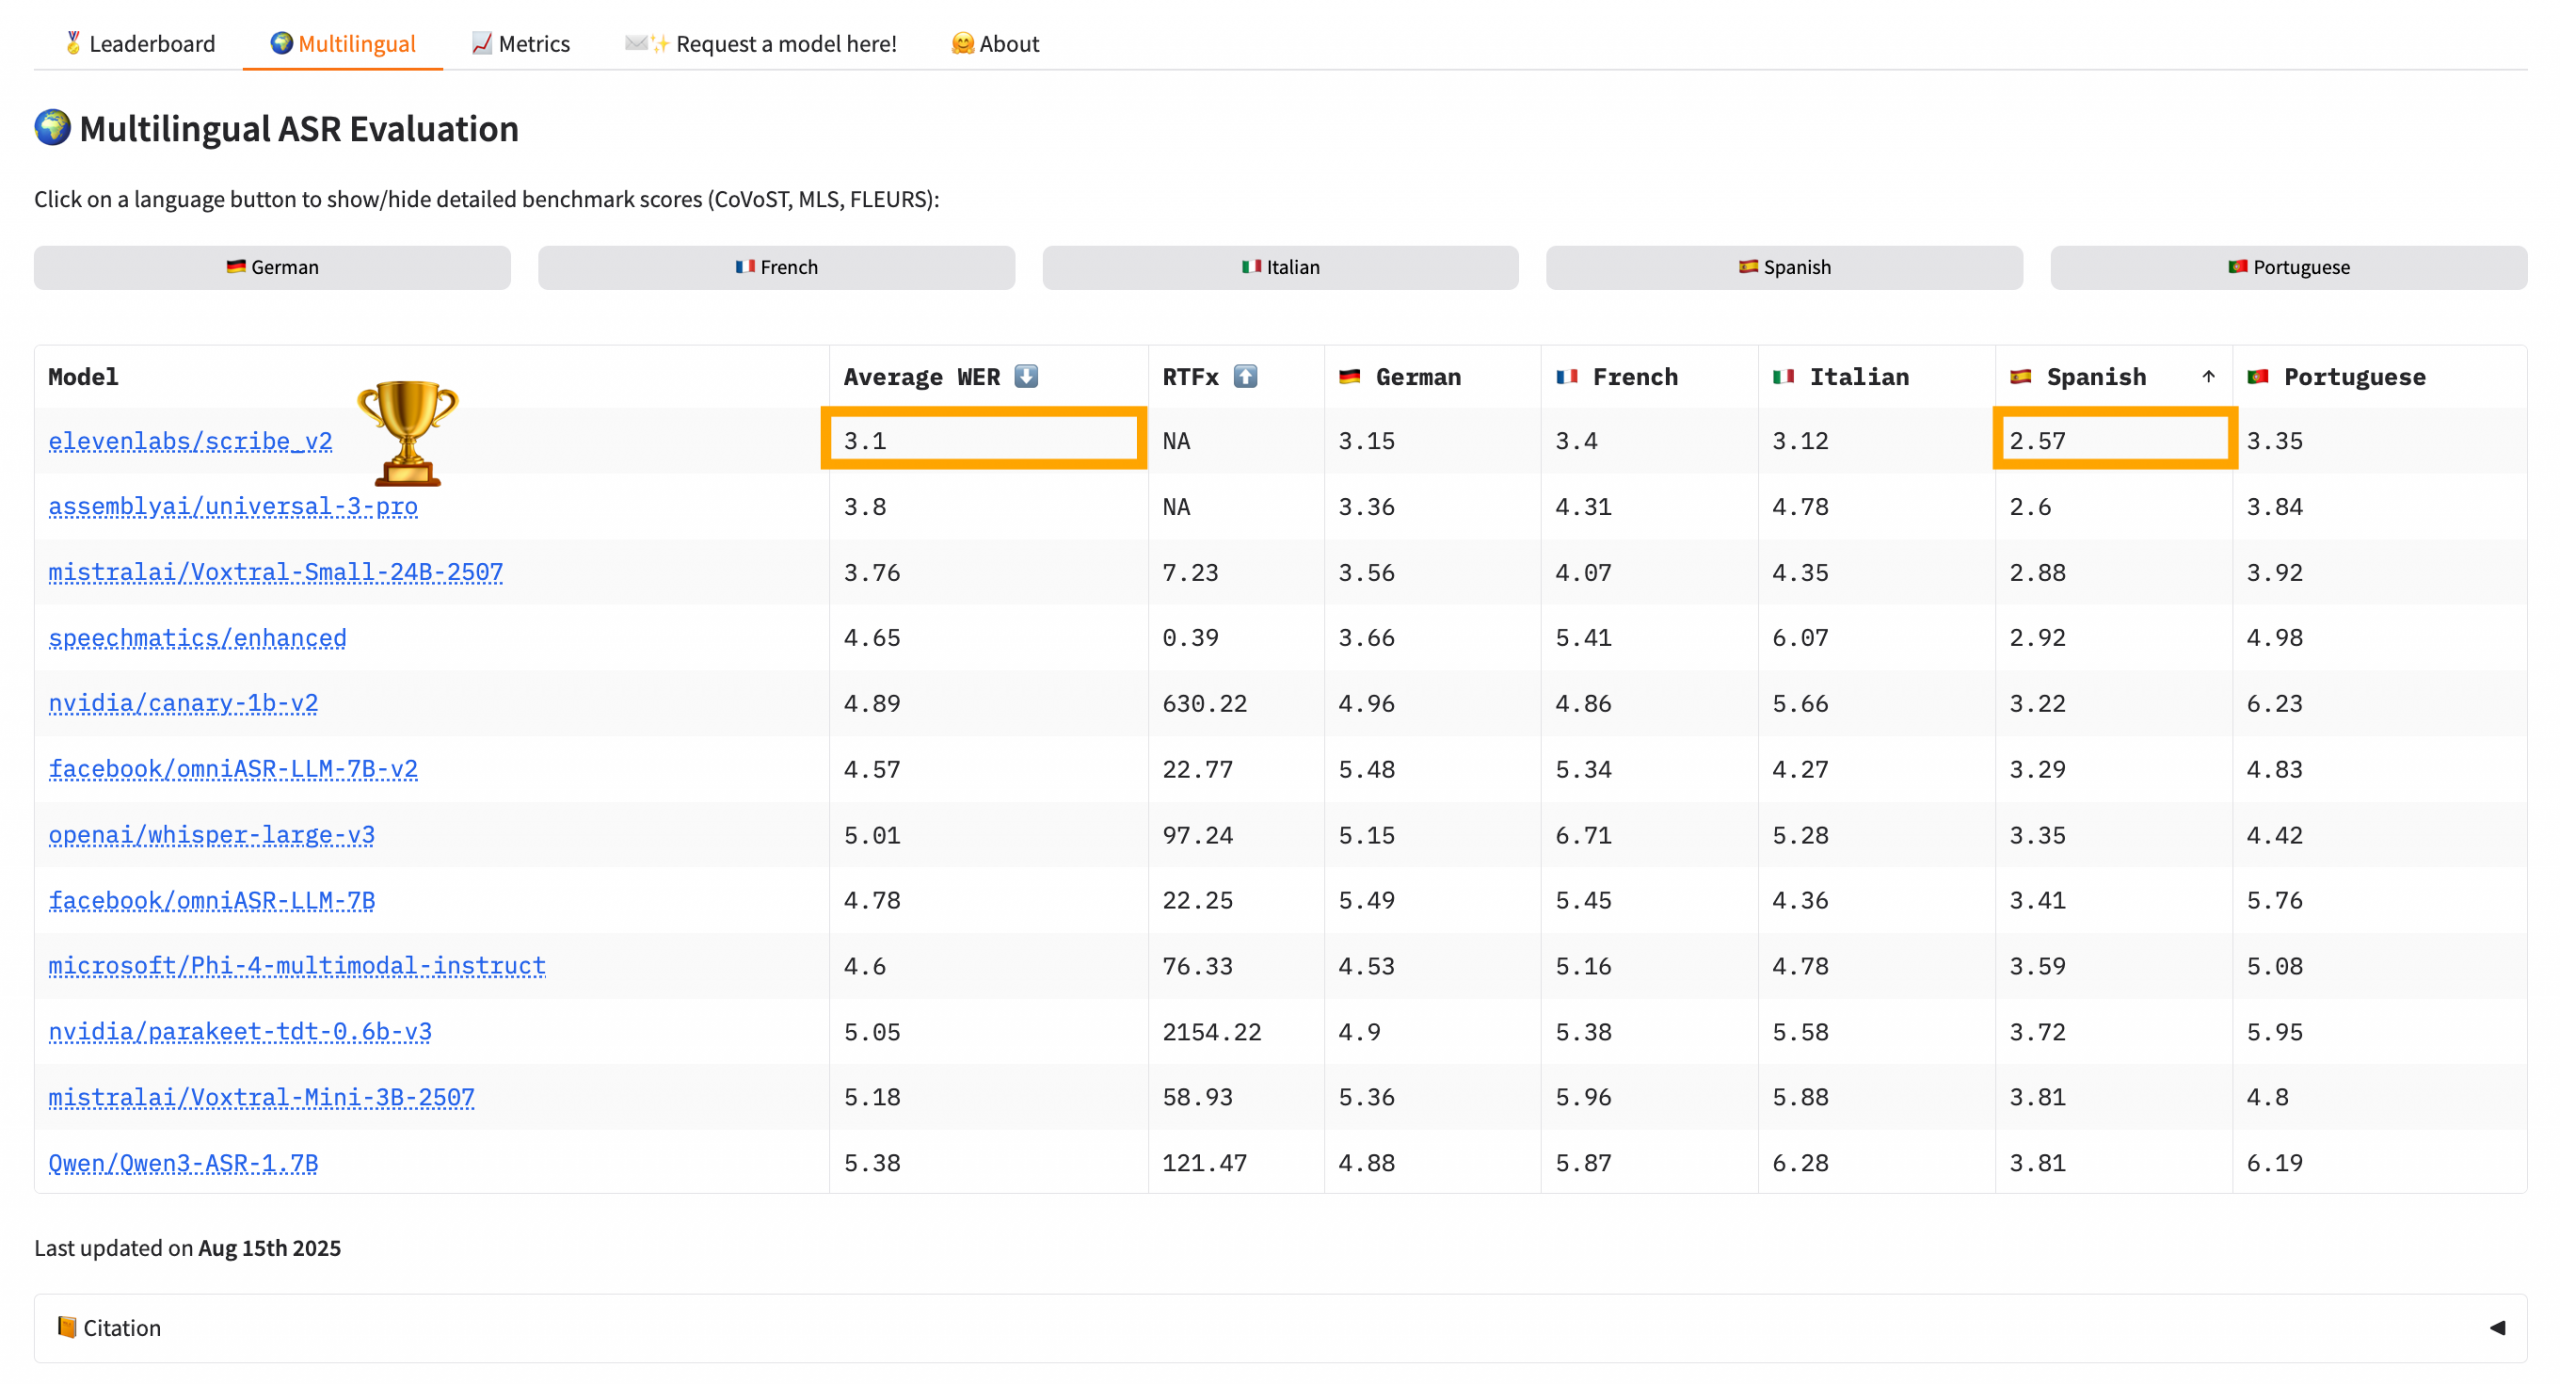
Task: Click the Spanish column sort arrow
Action: coord(2208,377)
